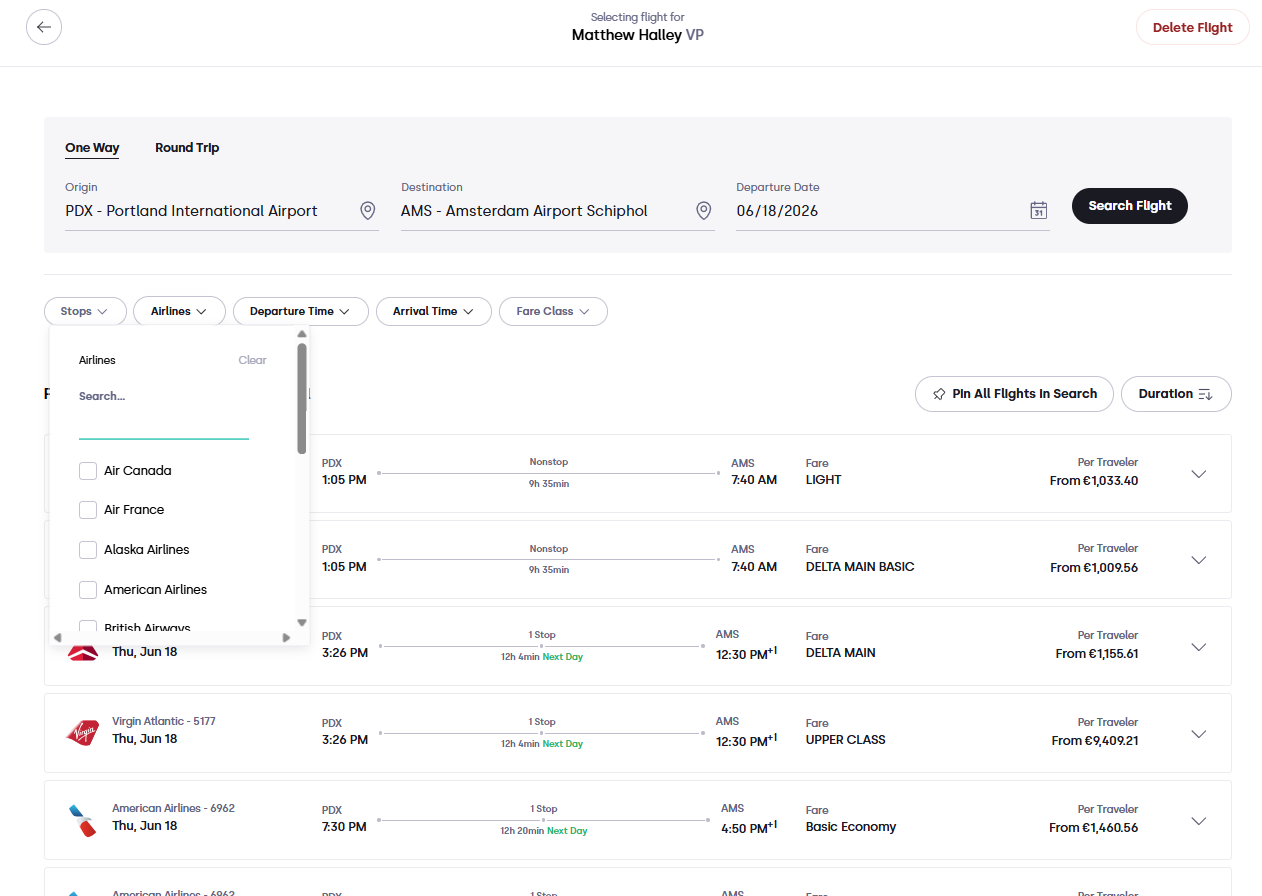Click Pin All Flights In Search
This screenshot has height=896, width=1262.
[x=1014, y=394]
